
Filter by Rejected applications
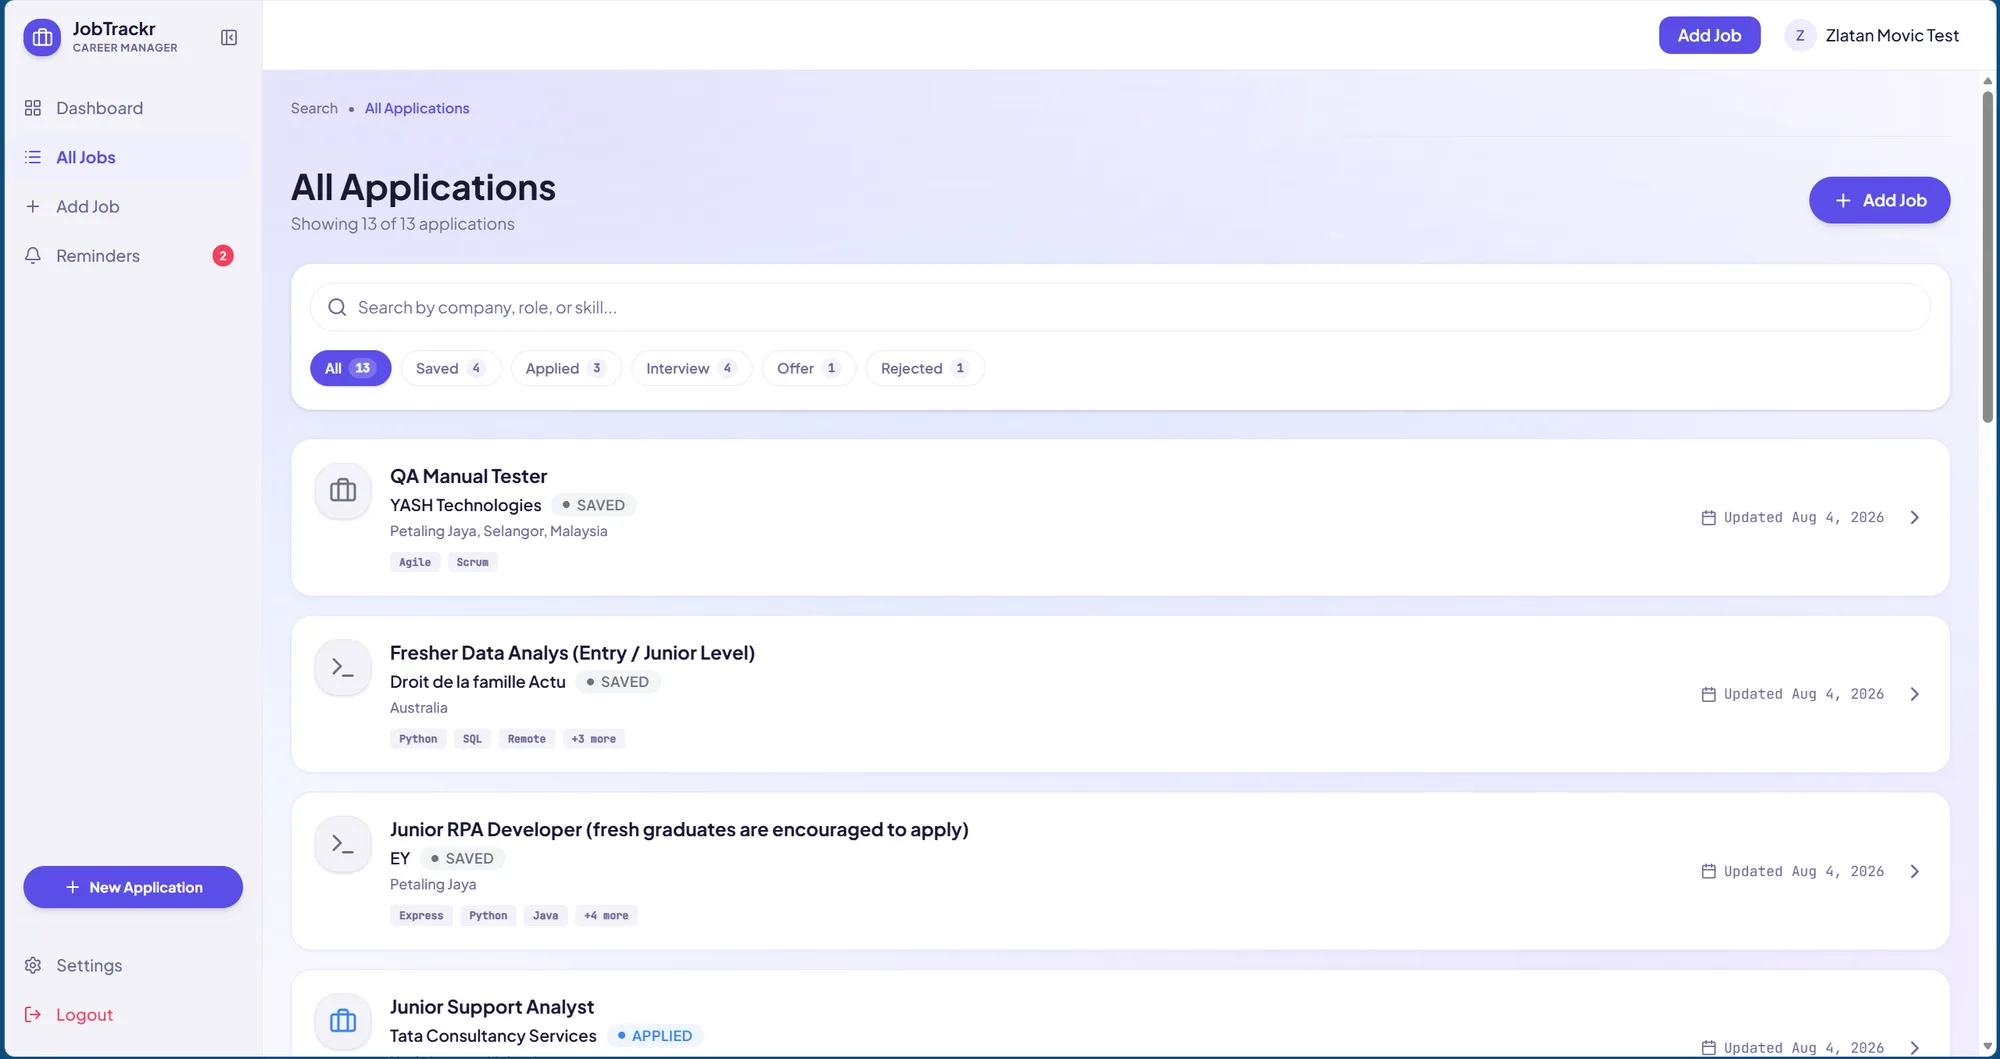click(925, 368)
